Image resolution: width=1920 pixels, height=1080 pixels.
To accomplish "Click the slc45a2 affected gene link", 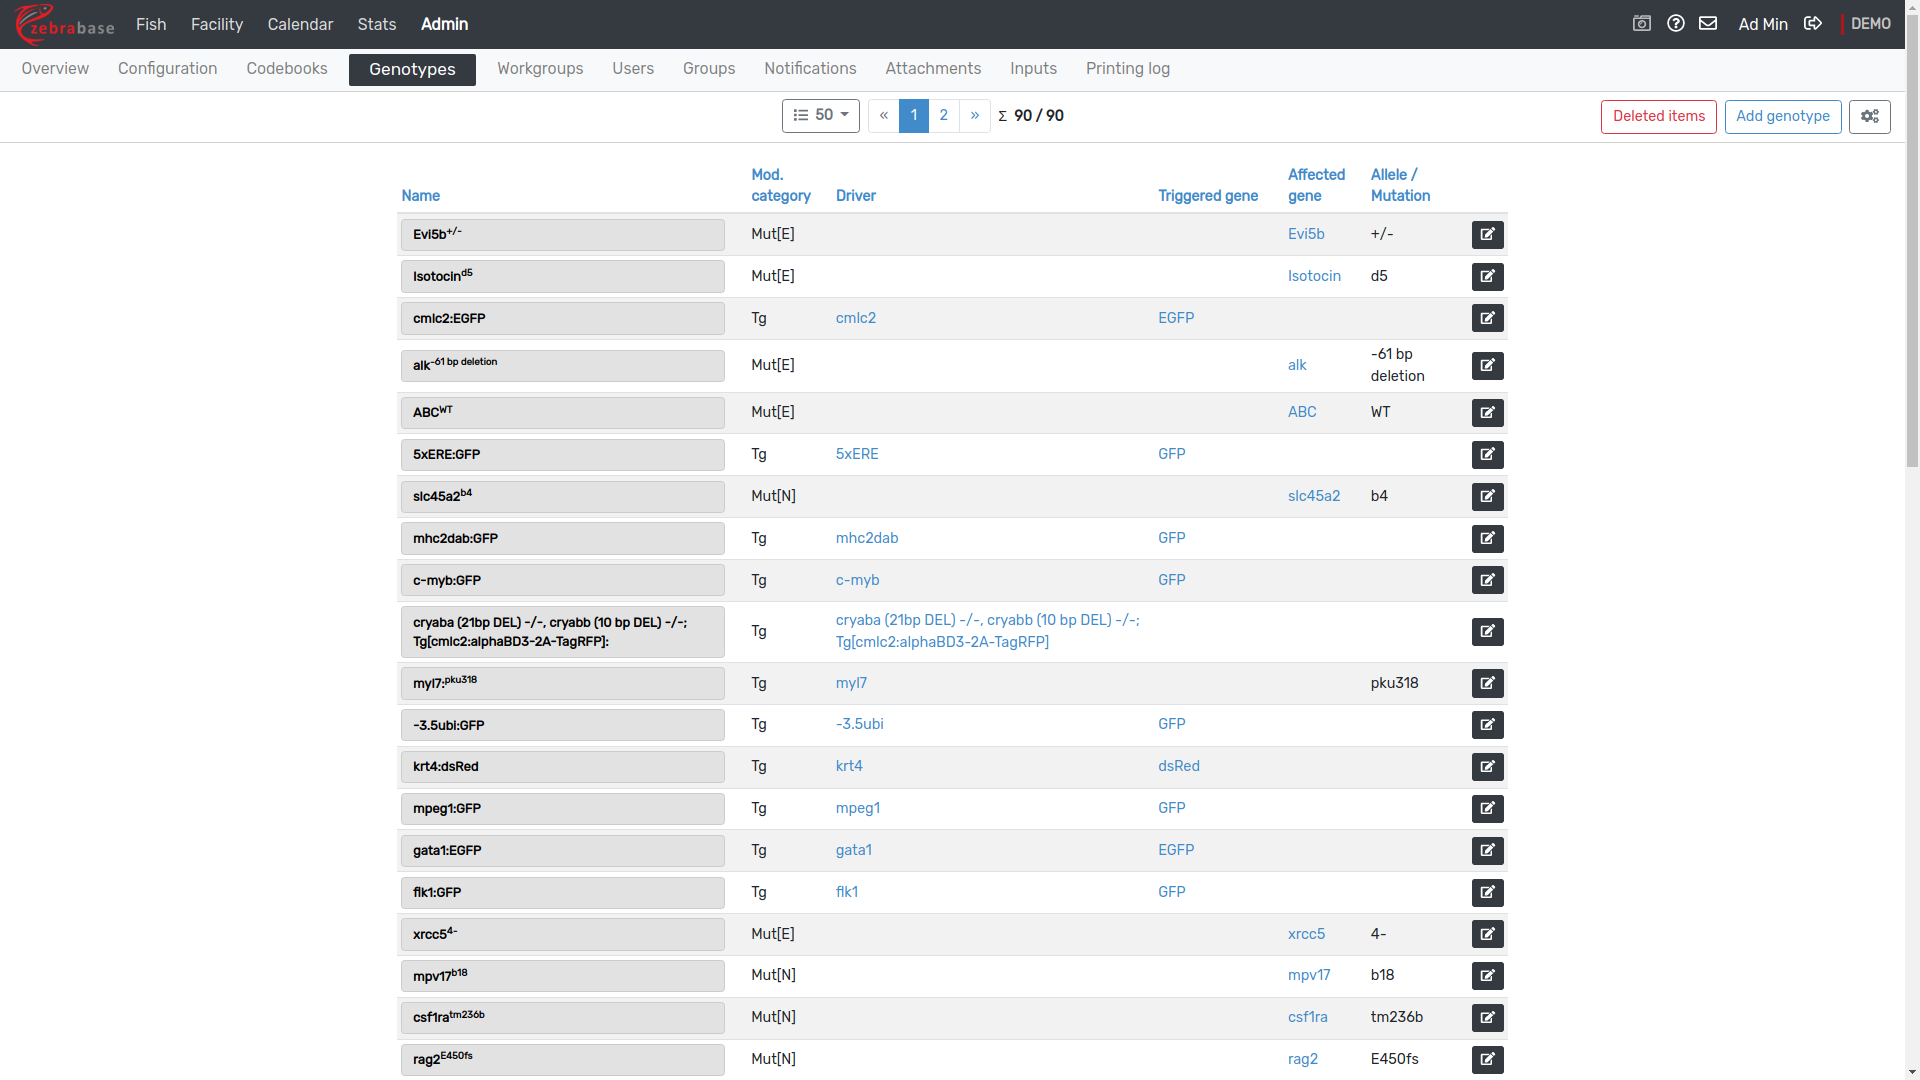I will [x=1313, y=496].
